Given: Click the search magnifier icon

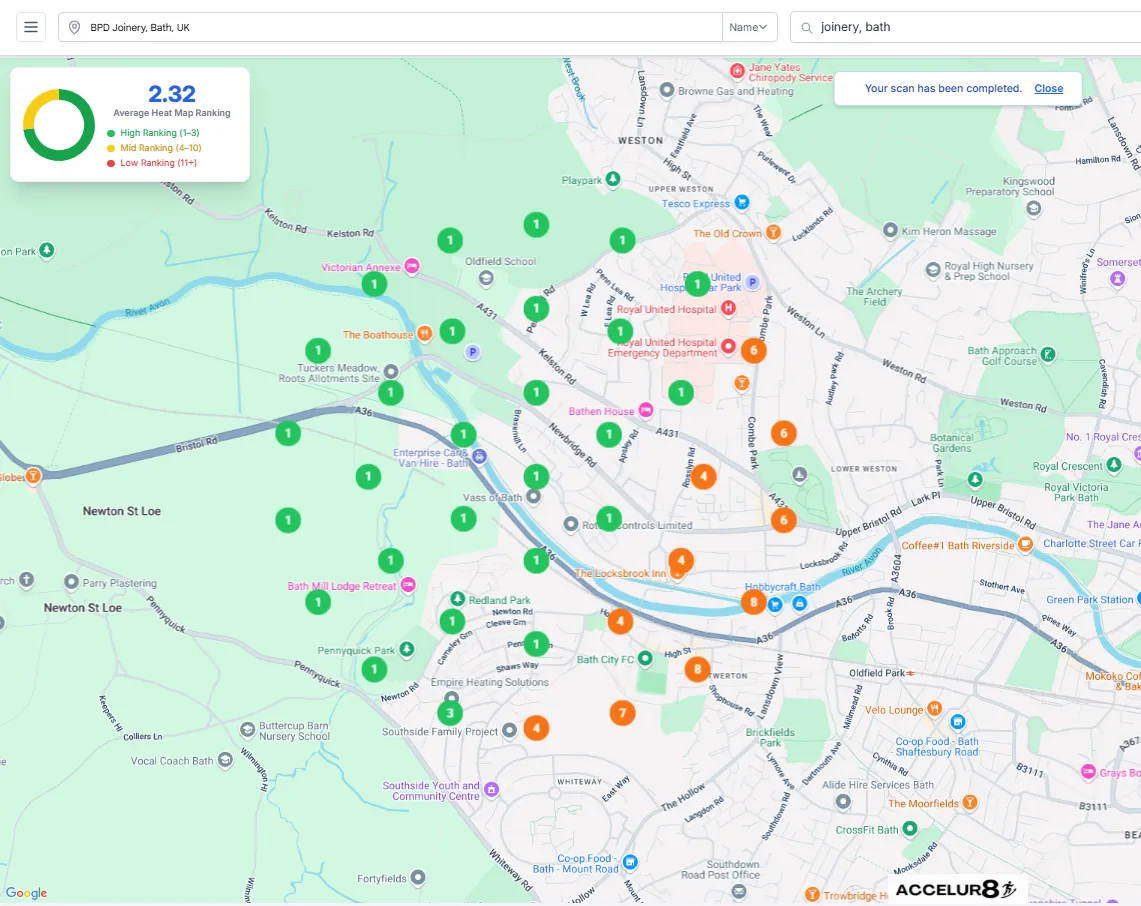Looking at the screenshot, I should [x=806, y=28].
